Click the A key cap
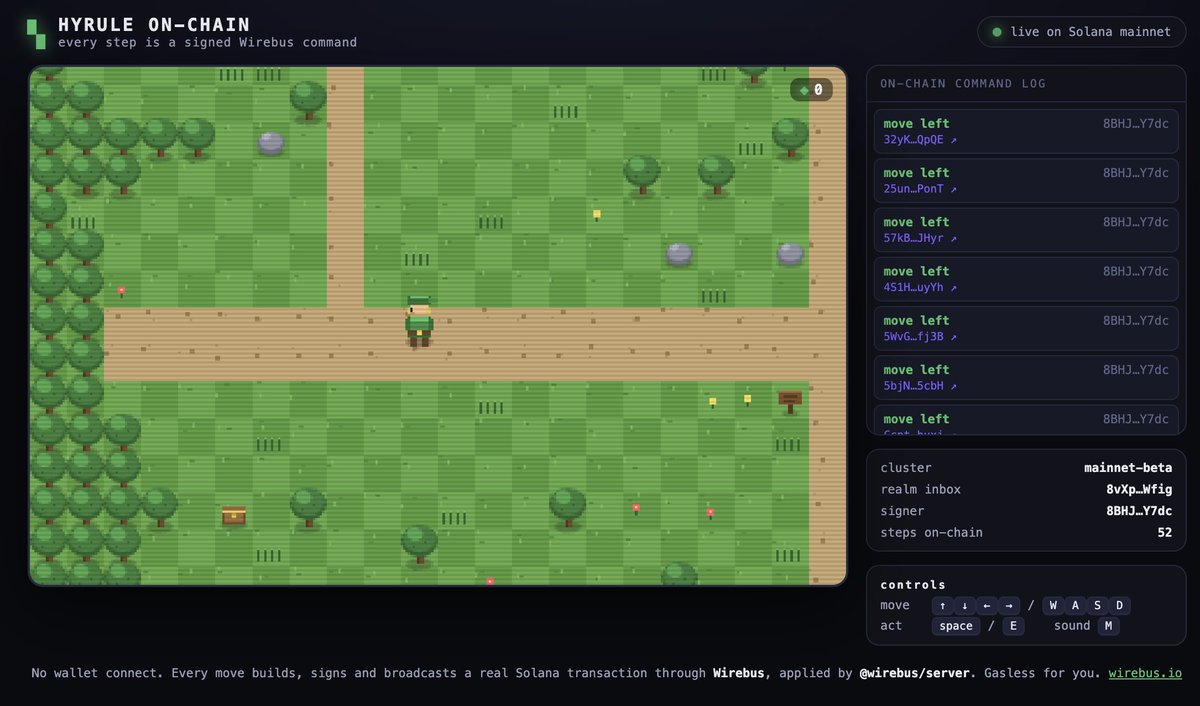Screen dimensions: 1200x706 coord(1076,605)
